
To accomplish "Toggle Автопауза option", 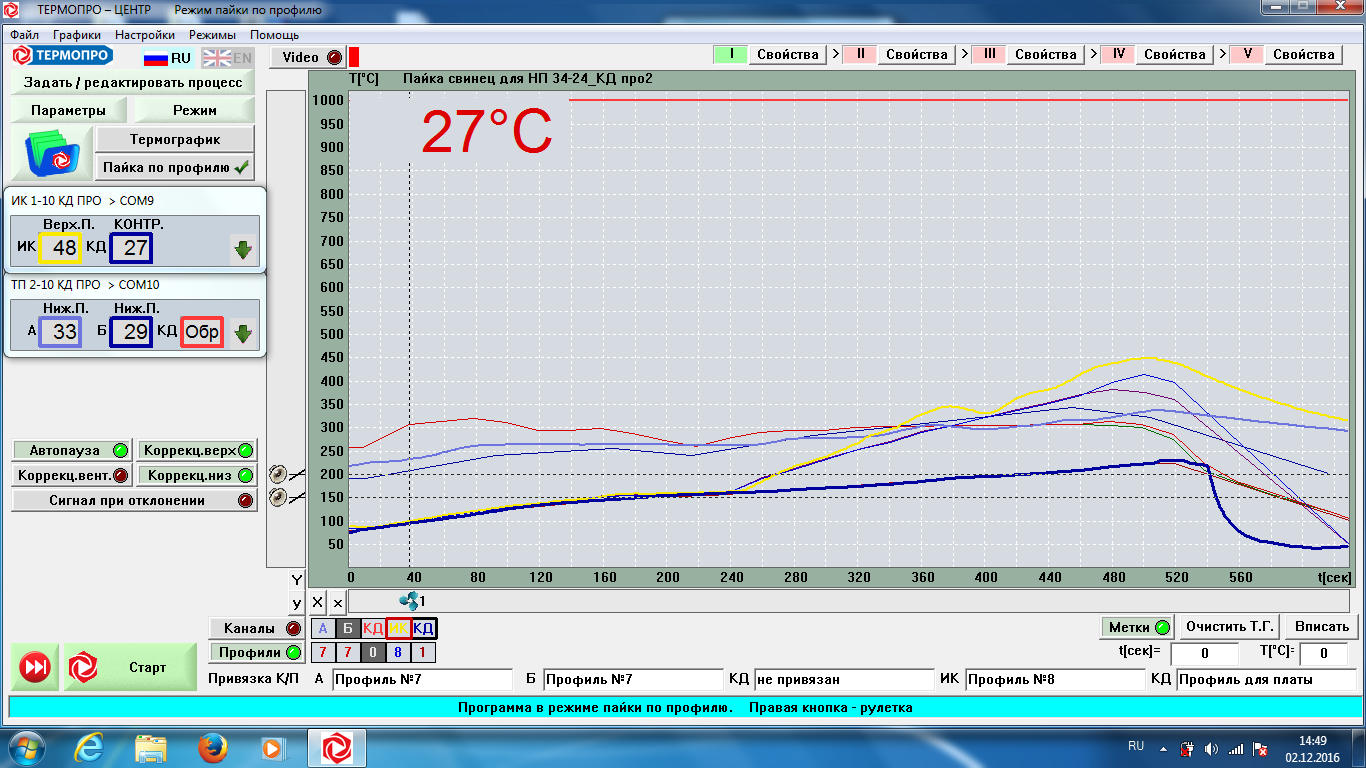I will click(72, 450).
